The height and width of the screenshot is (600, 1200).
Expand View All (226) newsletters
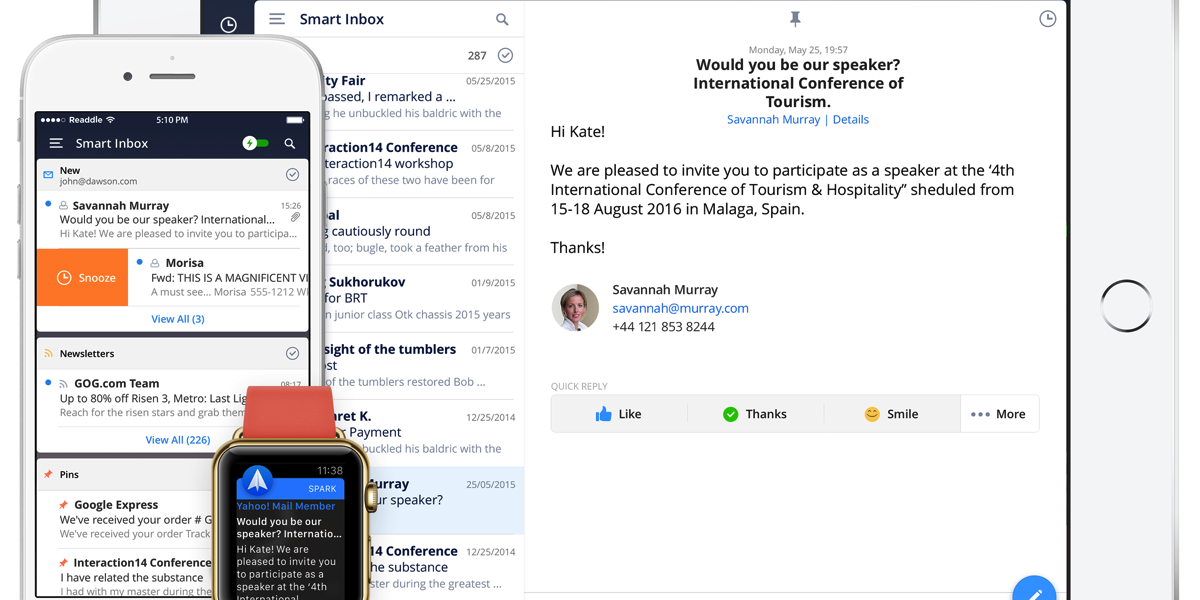click(x=177, y=439)
